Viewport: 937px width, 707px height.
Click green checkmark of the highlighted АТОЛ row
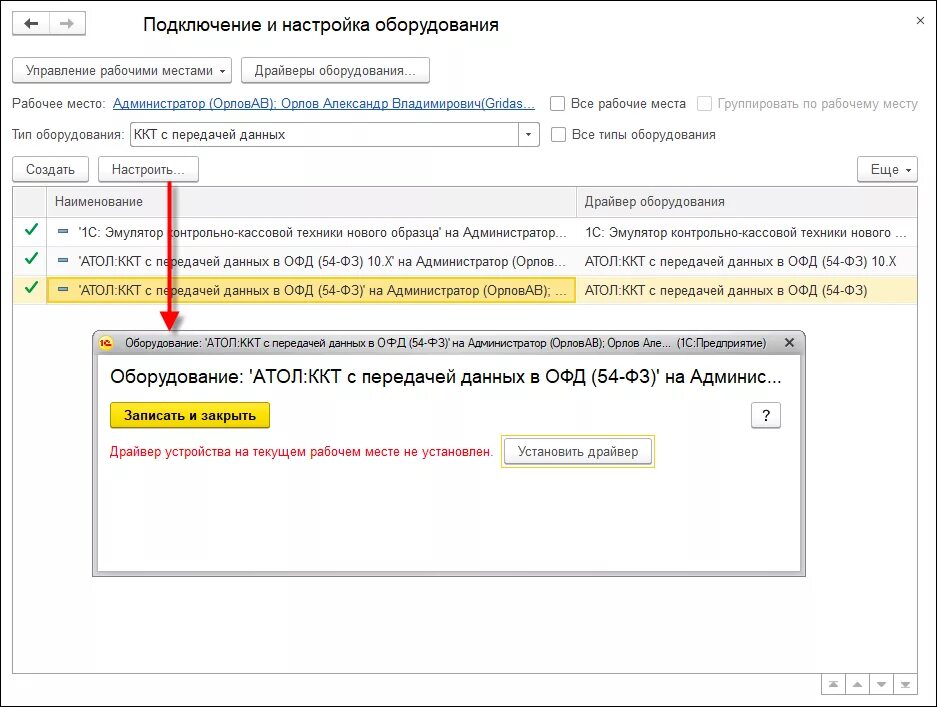[x=30, y=288]
